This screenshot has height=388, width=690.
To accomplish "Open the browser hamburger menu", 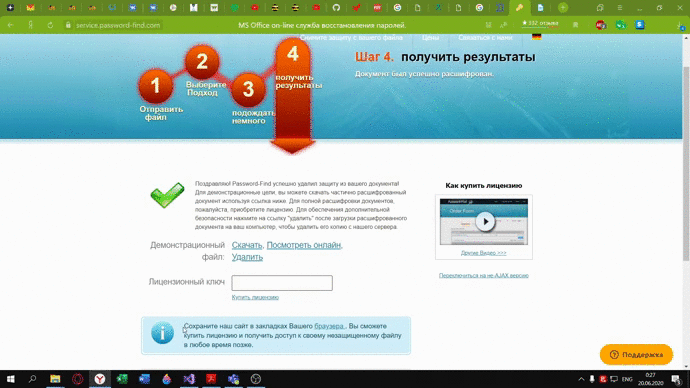I will click(x=620, y=7).
